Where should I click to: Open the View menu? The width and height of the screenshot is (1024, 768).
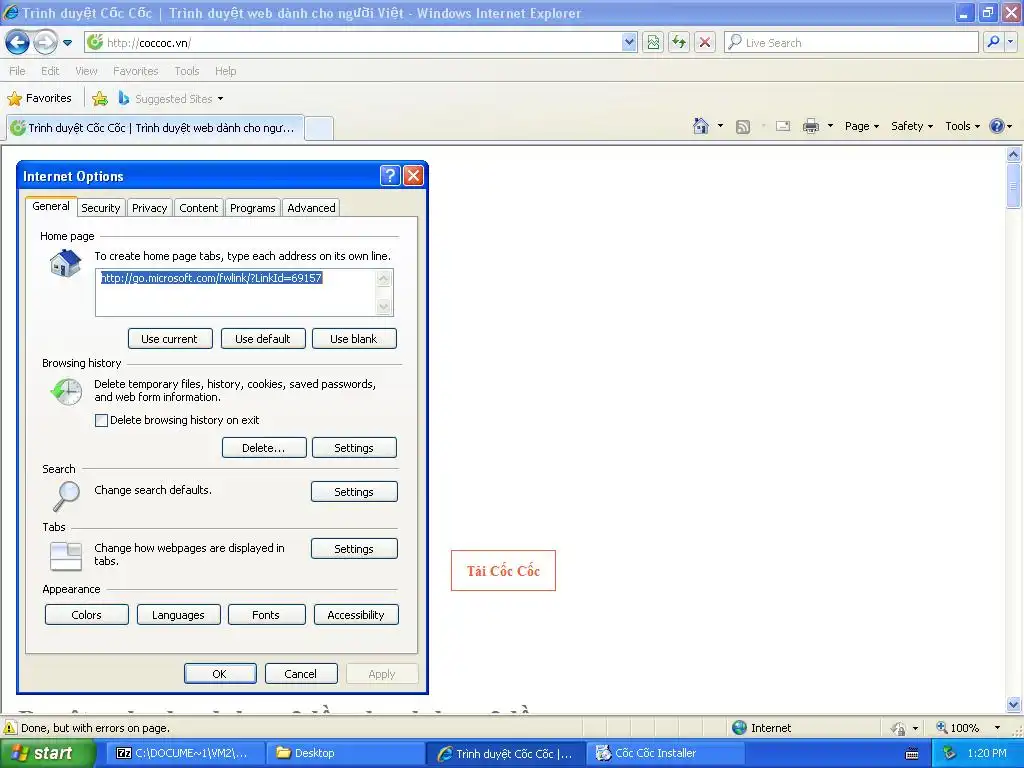[86, 71]
